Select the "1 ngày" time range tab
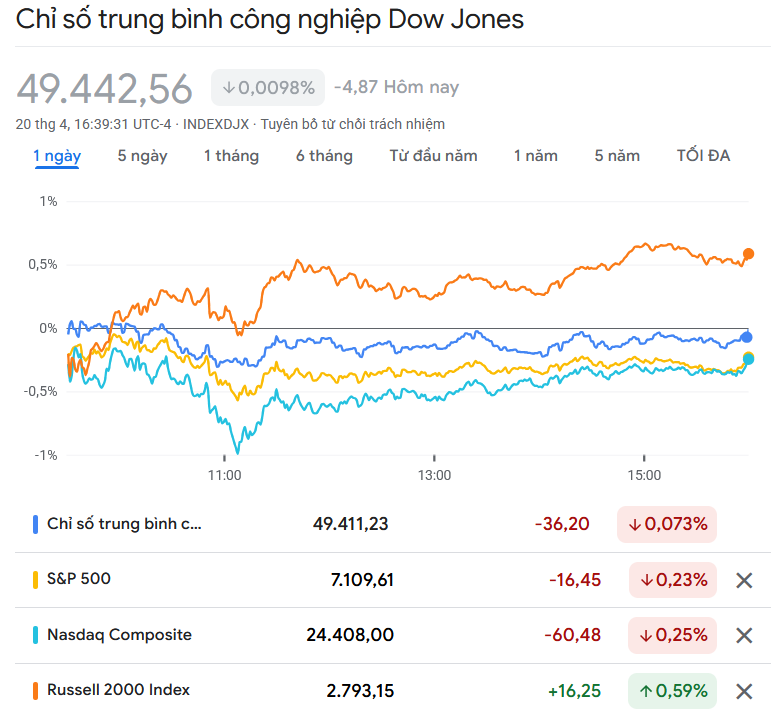This screenshot has height=716, width=771. pyautogui.click(x=57, y=156)
